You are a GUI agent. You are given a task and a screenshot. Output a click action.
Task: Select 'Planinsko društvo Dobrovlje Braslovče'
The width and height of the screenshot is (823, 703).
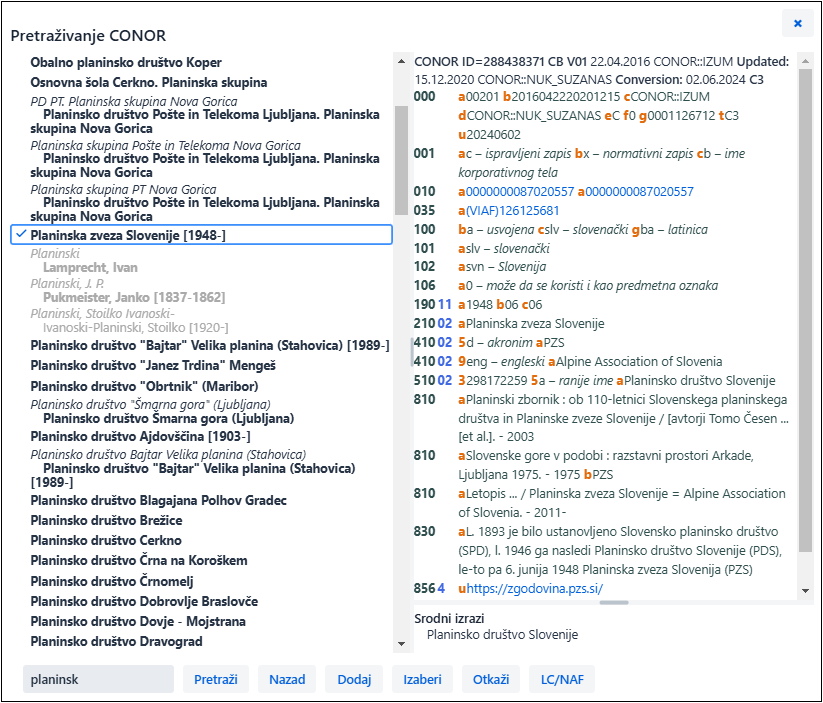pyautogui.click(x=144, y=601)
